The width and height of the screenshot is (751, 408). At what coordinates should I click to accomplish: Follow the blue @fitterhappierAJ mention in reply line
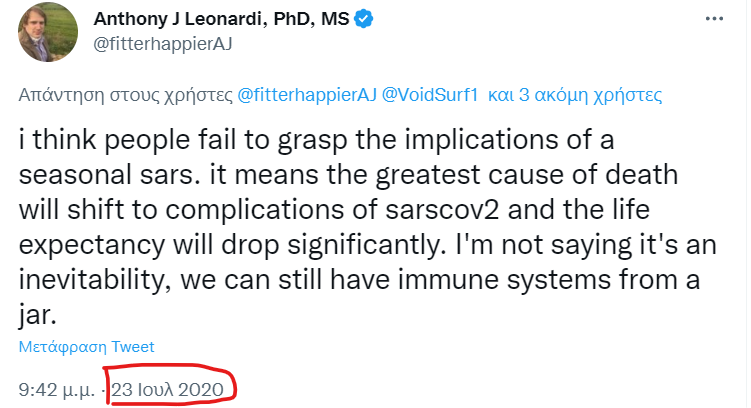(x=307, y=95)
